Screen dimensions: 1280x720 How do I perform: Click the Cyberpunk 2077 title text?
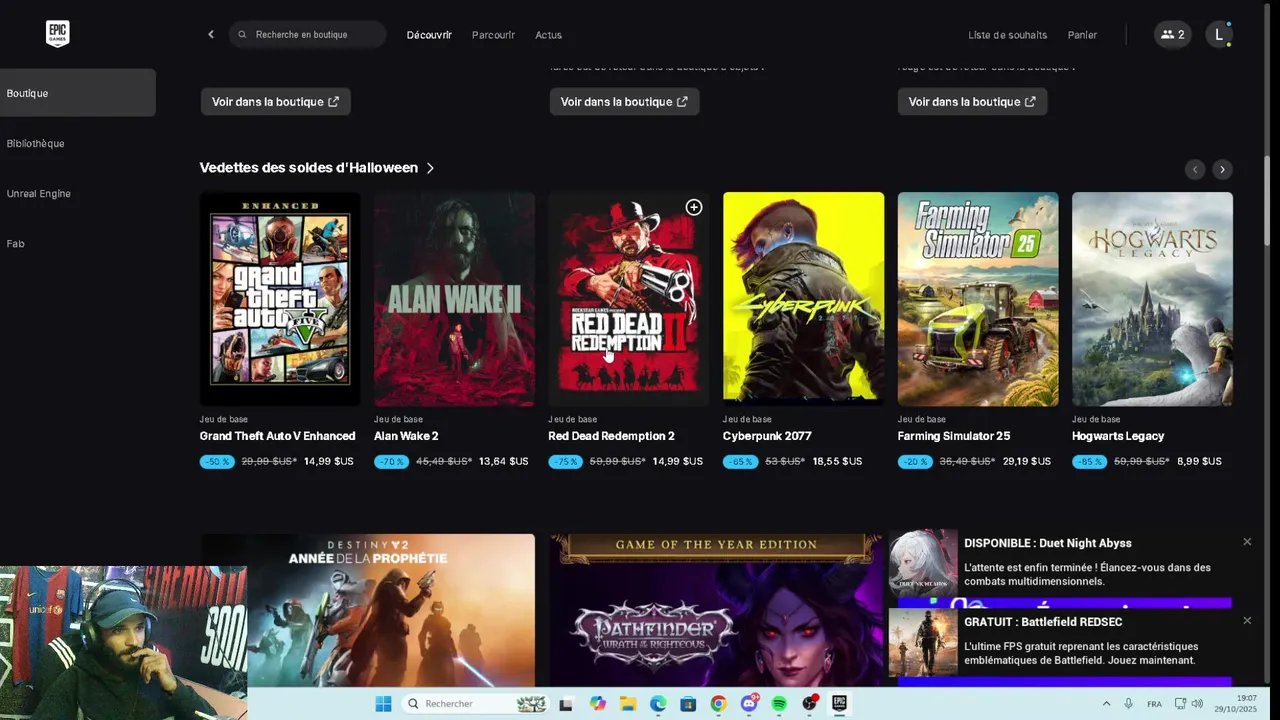767,436
